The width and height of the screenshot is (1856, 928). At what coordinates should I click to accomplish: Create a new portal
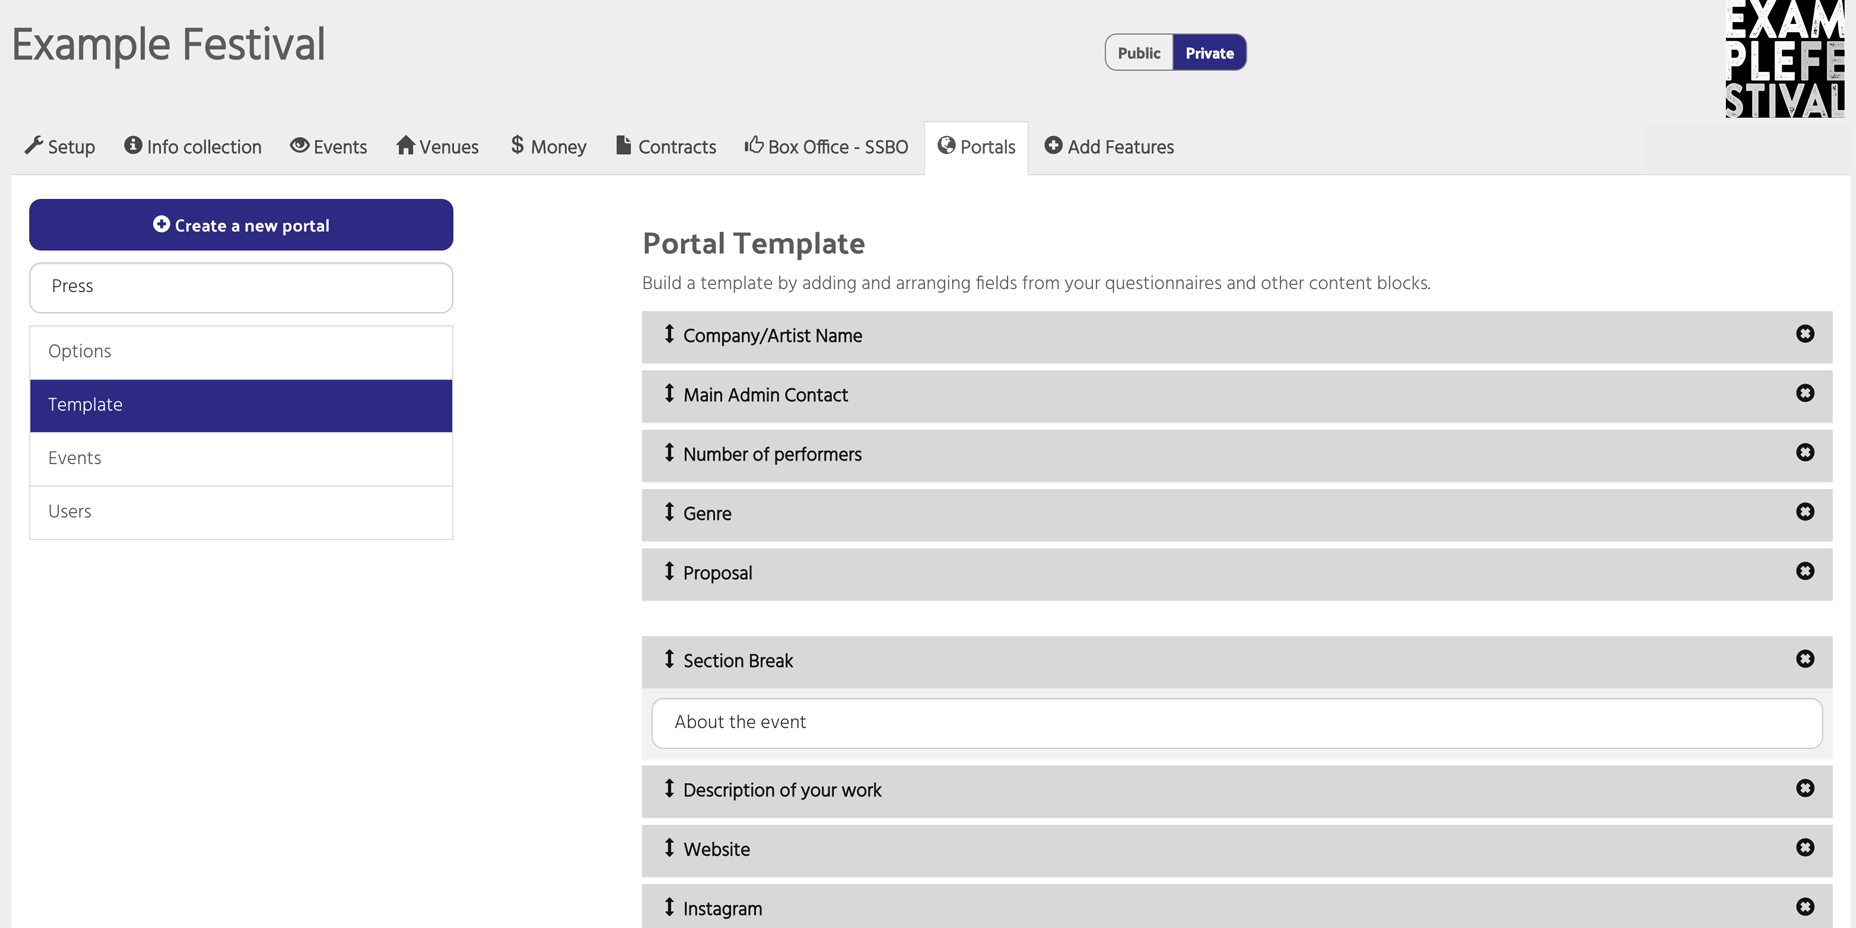[241, 225]
